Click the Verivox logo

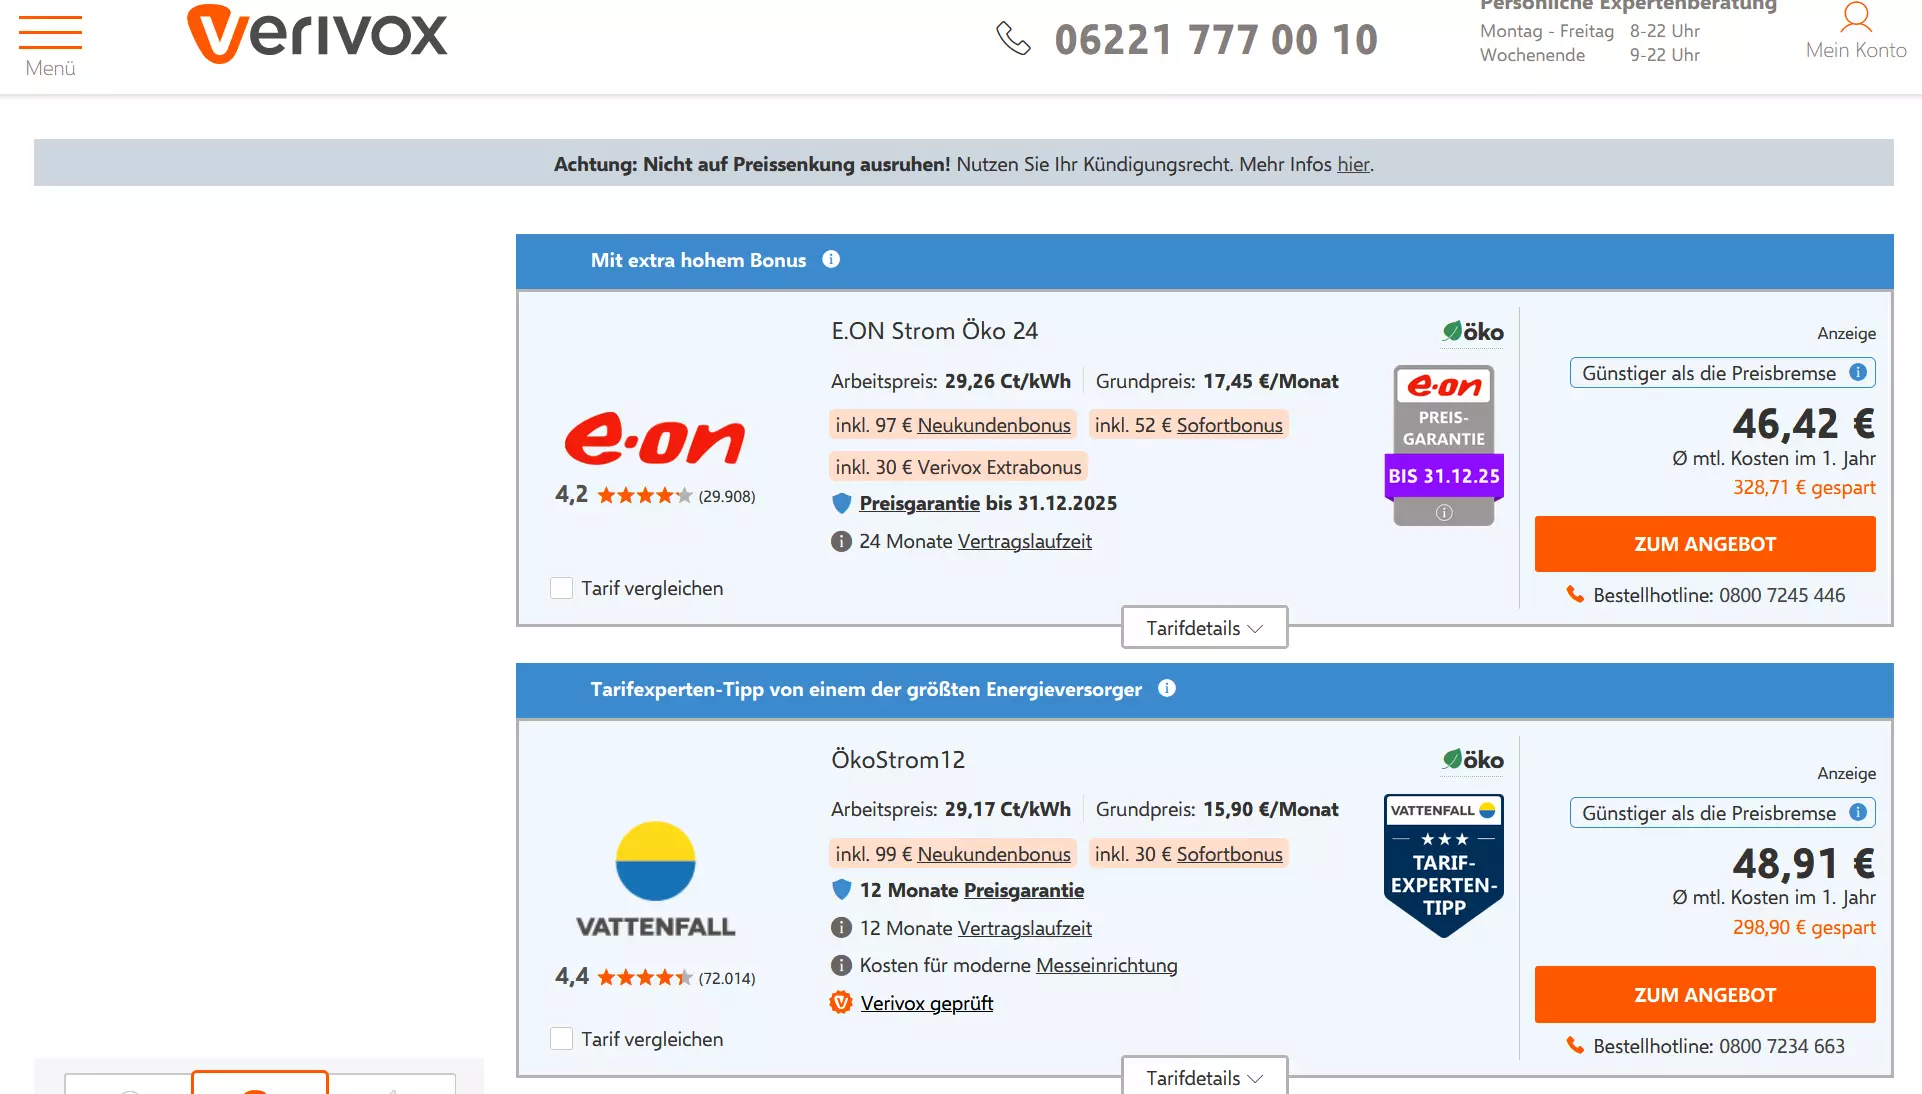point(317,34)
